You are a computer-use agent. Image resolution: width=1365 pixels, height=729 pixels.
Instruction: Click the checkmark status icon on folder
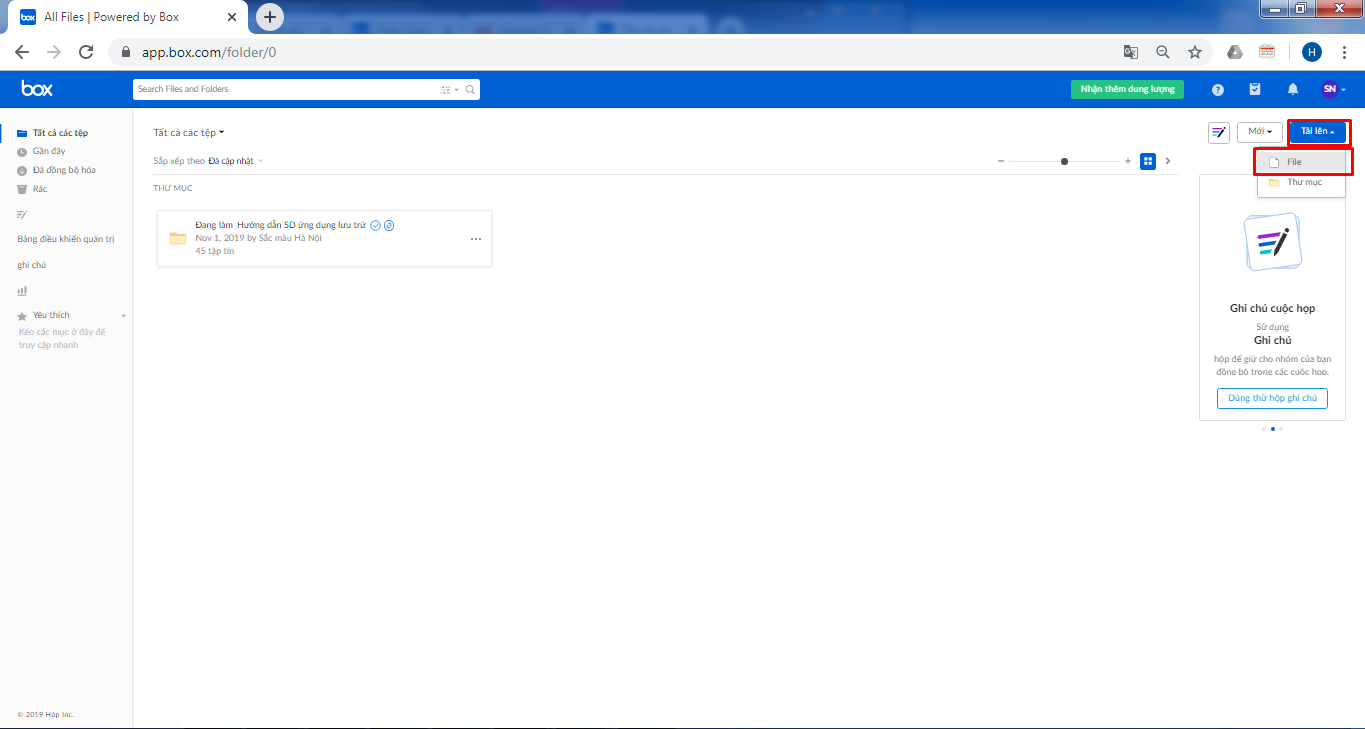pyautogui.click(x=375, y=226)
